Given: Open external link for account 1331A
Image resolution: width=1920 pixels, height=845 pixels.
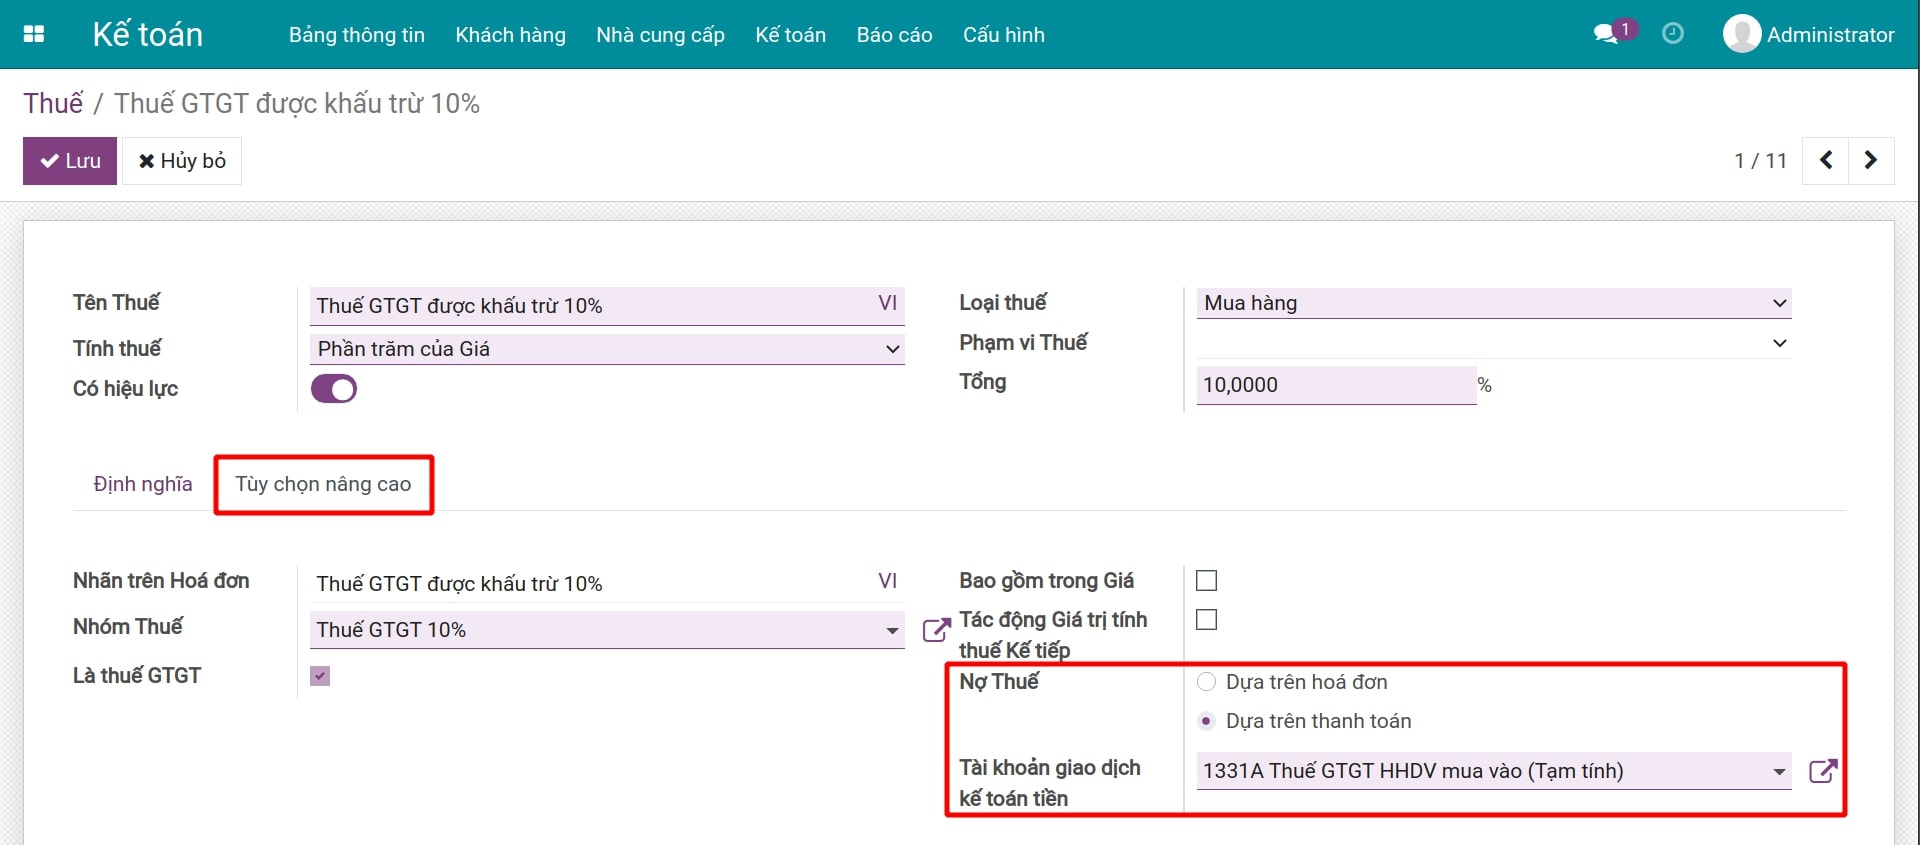Looking at the screenshot, I should tap(1822, 771).
